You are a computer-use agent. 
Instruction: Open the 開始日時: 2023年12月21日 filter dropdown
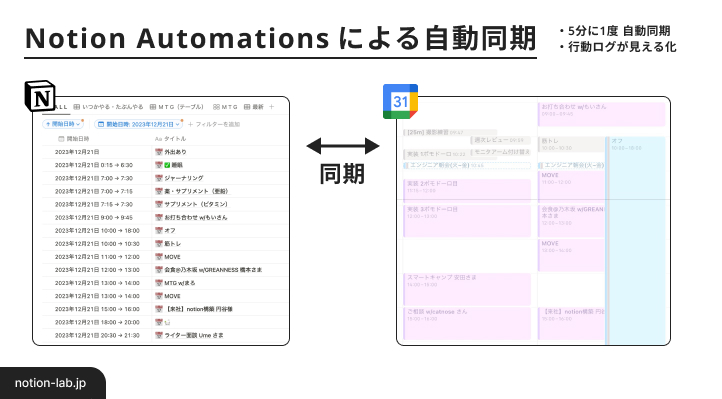[x=139, y=124]
